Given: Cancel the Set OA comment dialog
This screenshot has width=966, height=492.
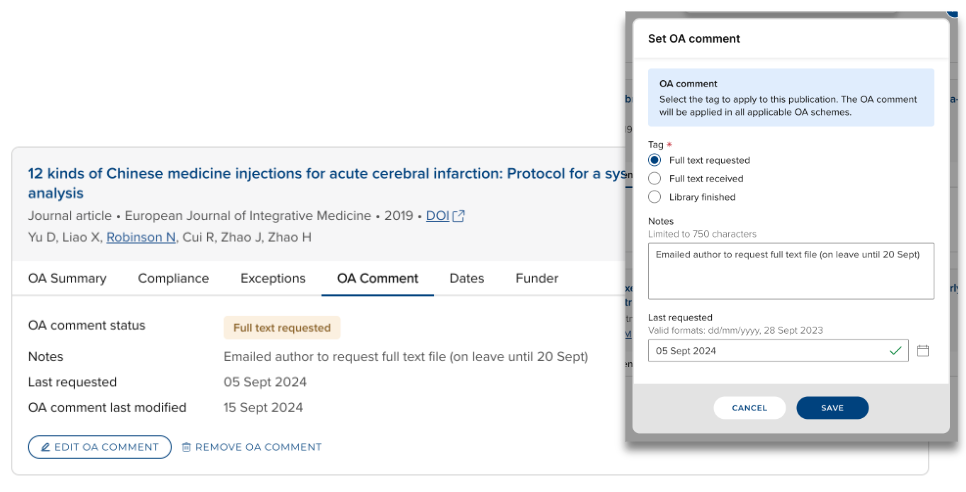Looking at the screenshot, I should (749, 408).
